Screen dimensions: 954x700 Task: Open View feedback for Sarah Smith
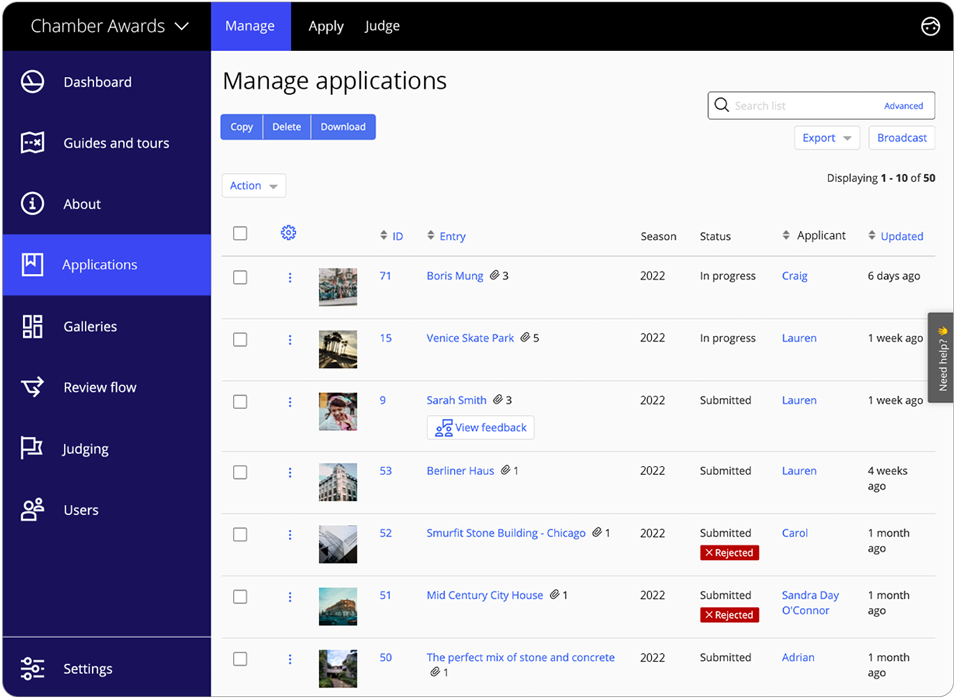pos(480,427)
